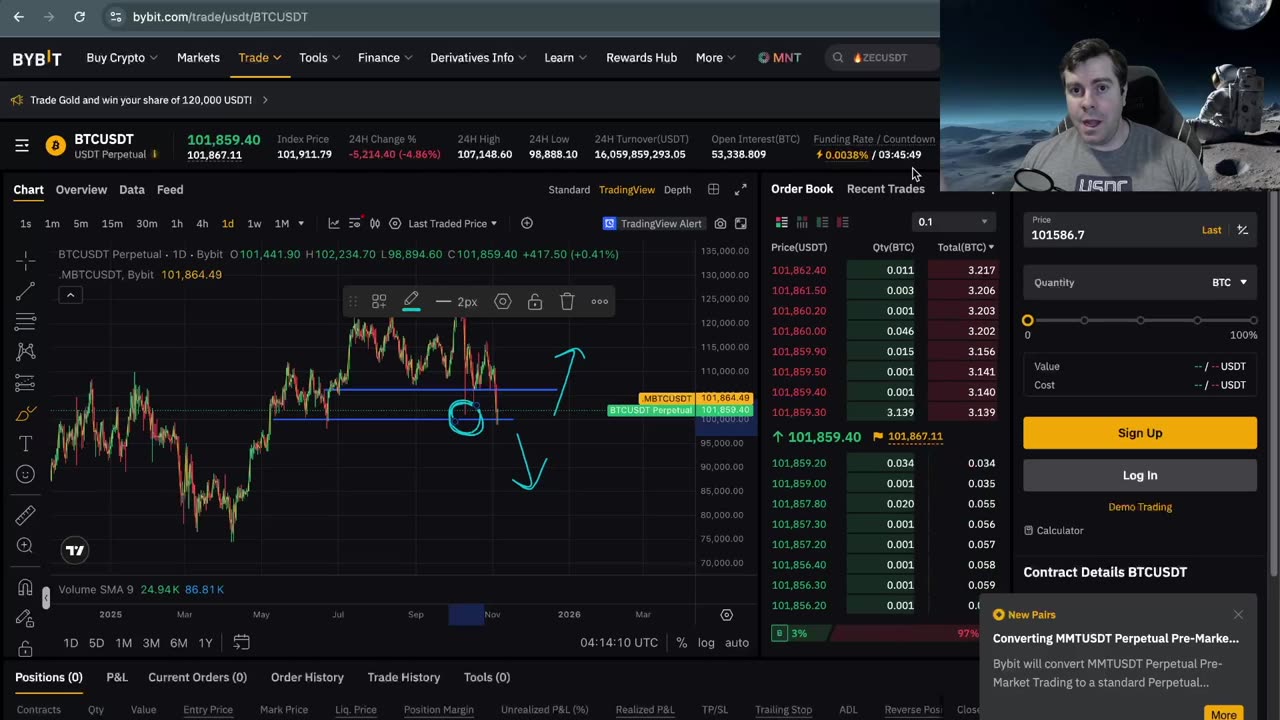Click the add plus circle icon
Viewport: 1280px width, 720px height.
526,223
